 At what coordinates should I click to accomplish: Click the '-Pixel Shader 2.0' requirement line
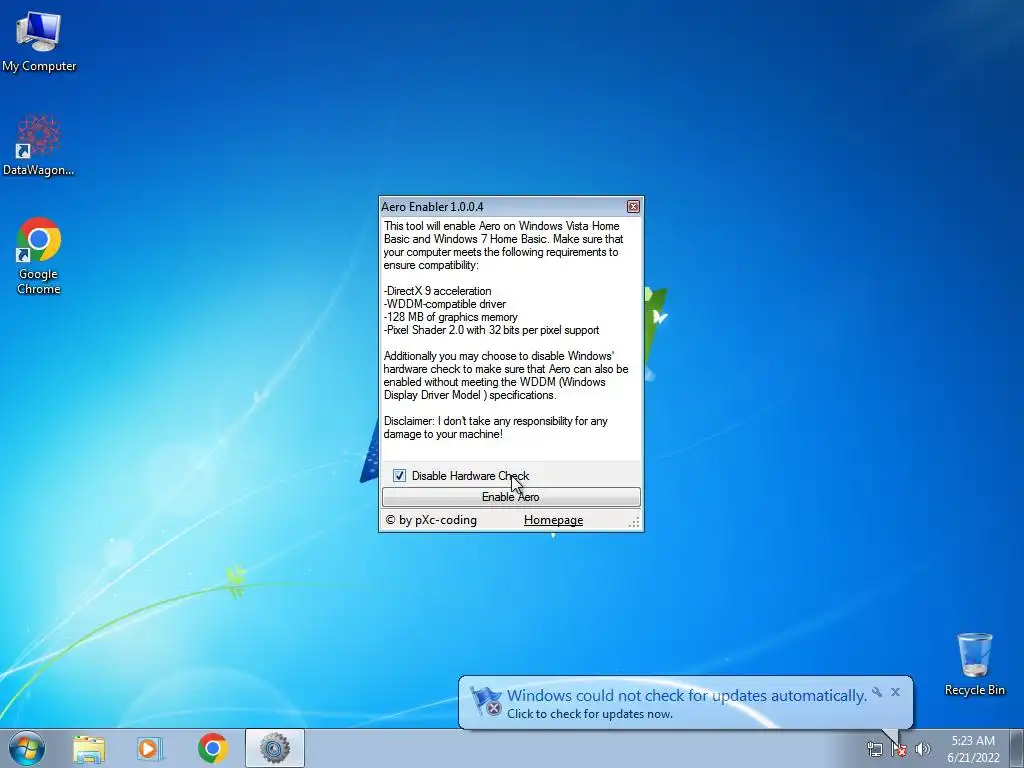pyautogui.click(x=491, y=330)
